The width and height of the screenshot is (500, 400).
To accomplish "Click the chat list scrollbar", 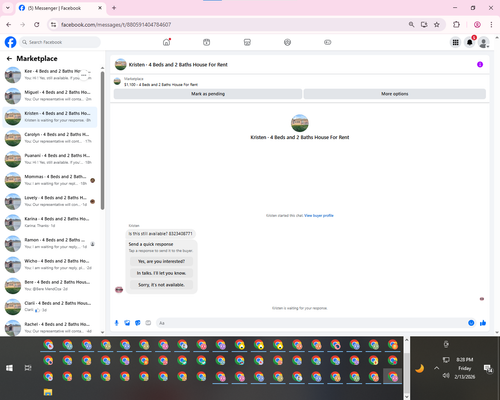I will click(x=102, y=140).
